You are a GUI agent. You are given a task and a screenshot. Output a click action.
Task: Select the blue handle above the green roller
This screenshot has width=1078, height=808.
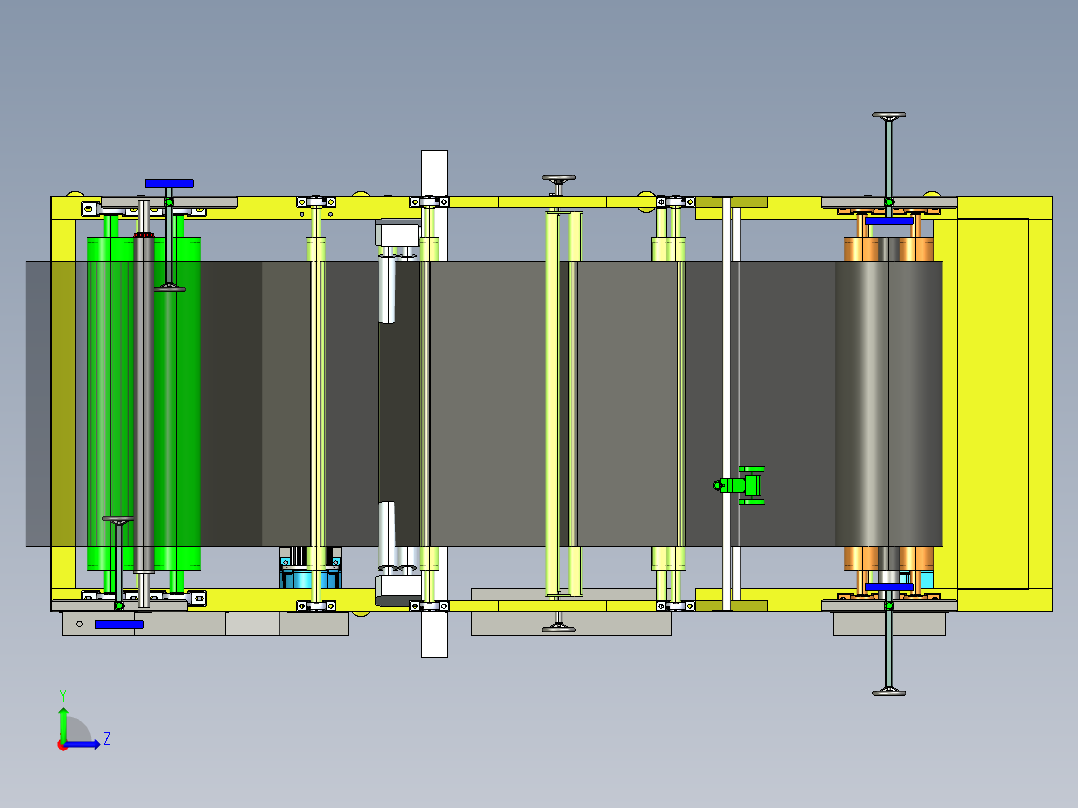(169, 184)
